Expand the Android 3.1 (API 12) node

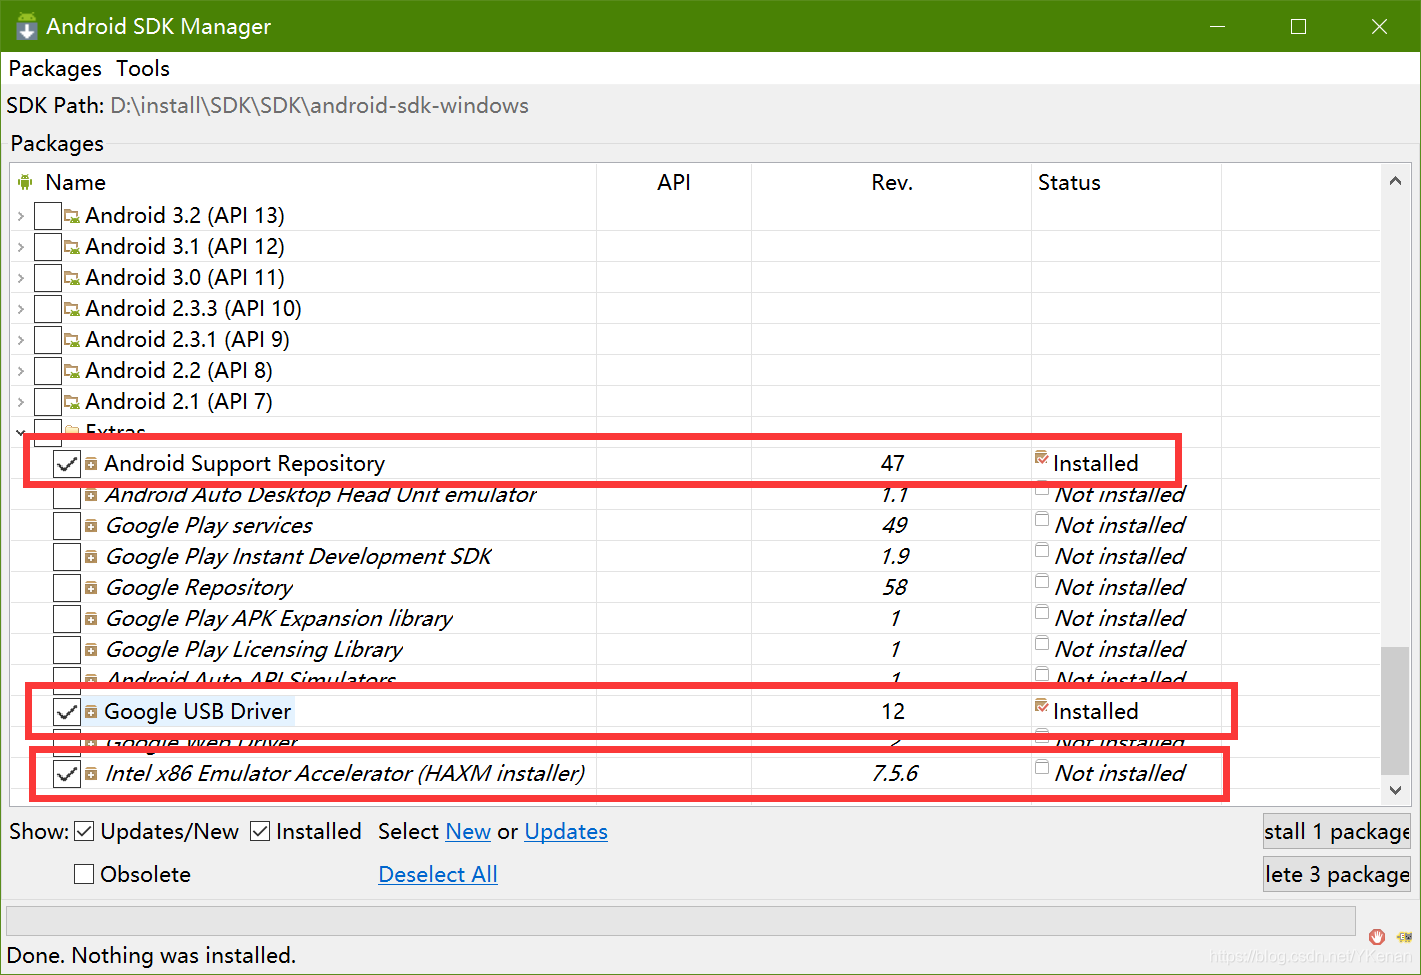(x=21, y=247)
